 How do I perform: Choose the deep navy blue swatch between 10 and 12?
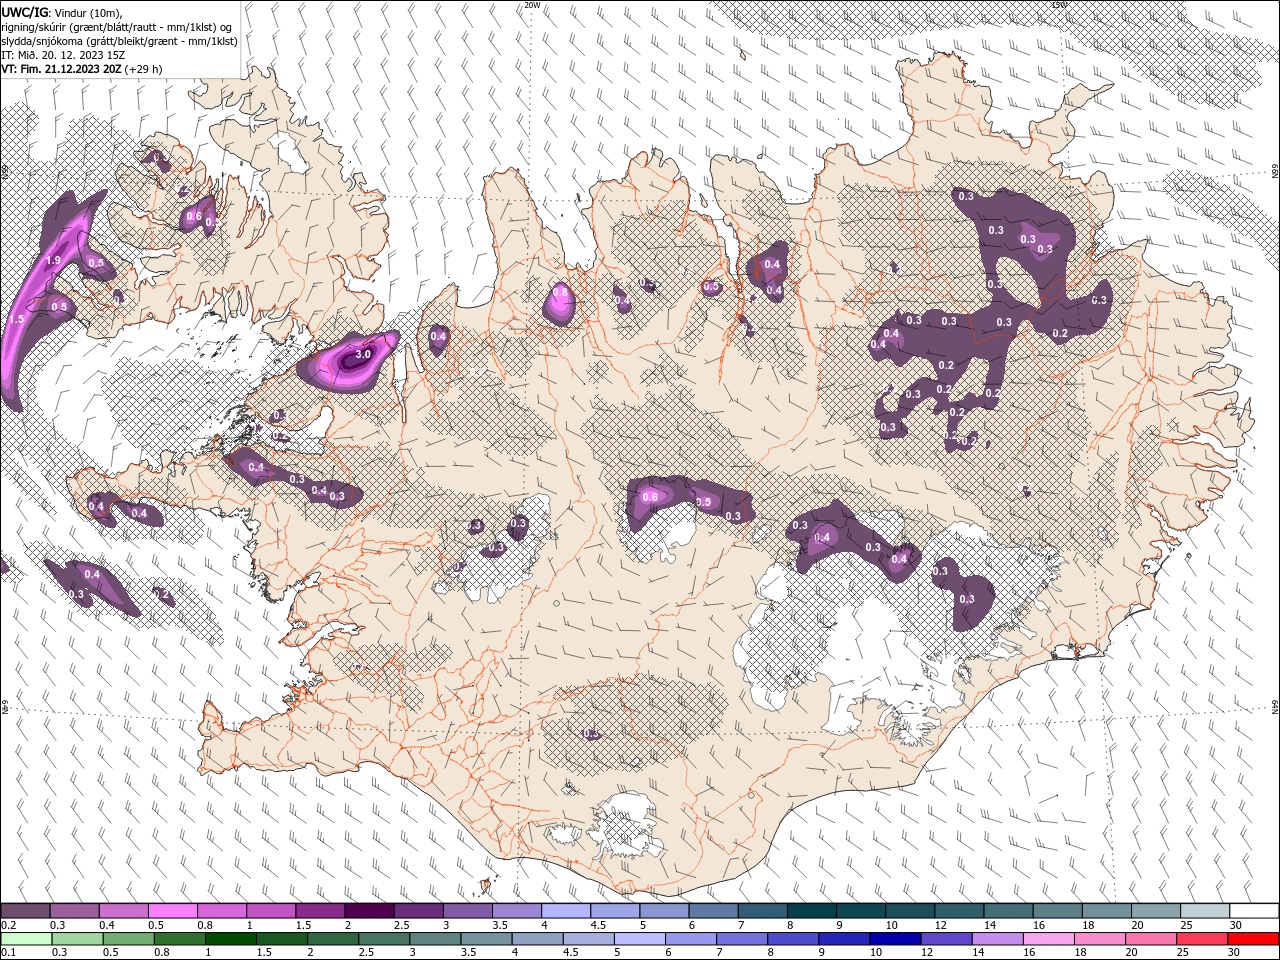(x=894, y=939)
